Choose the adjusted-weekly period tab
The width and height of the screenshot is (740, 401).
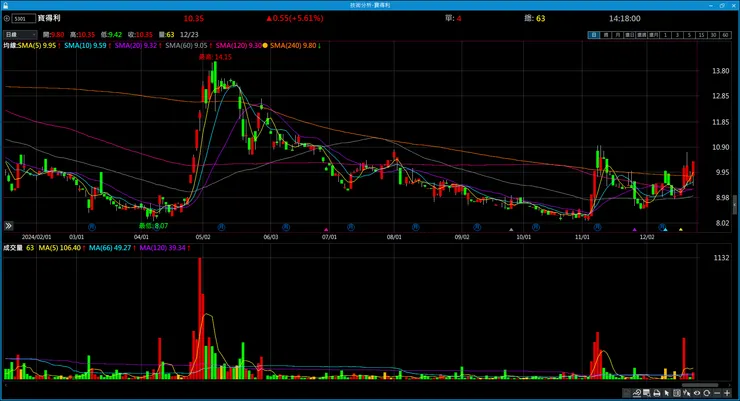click(641, 35)
